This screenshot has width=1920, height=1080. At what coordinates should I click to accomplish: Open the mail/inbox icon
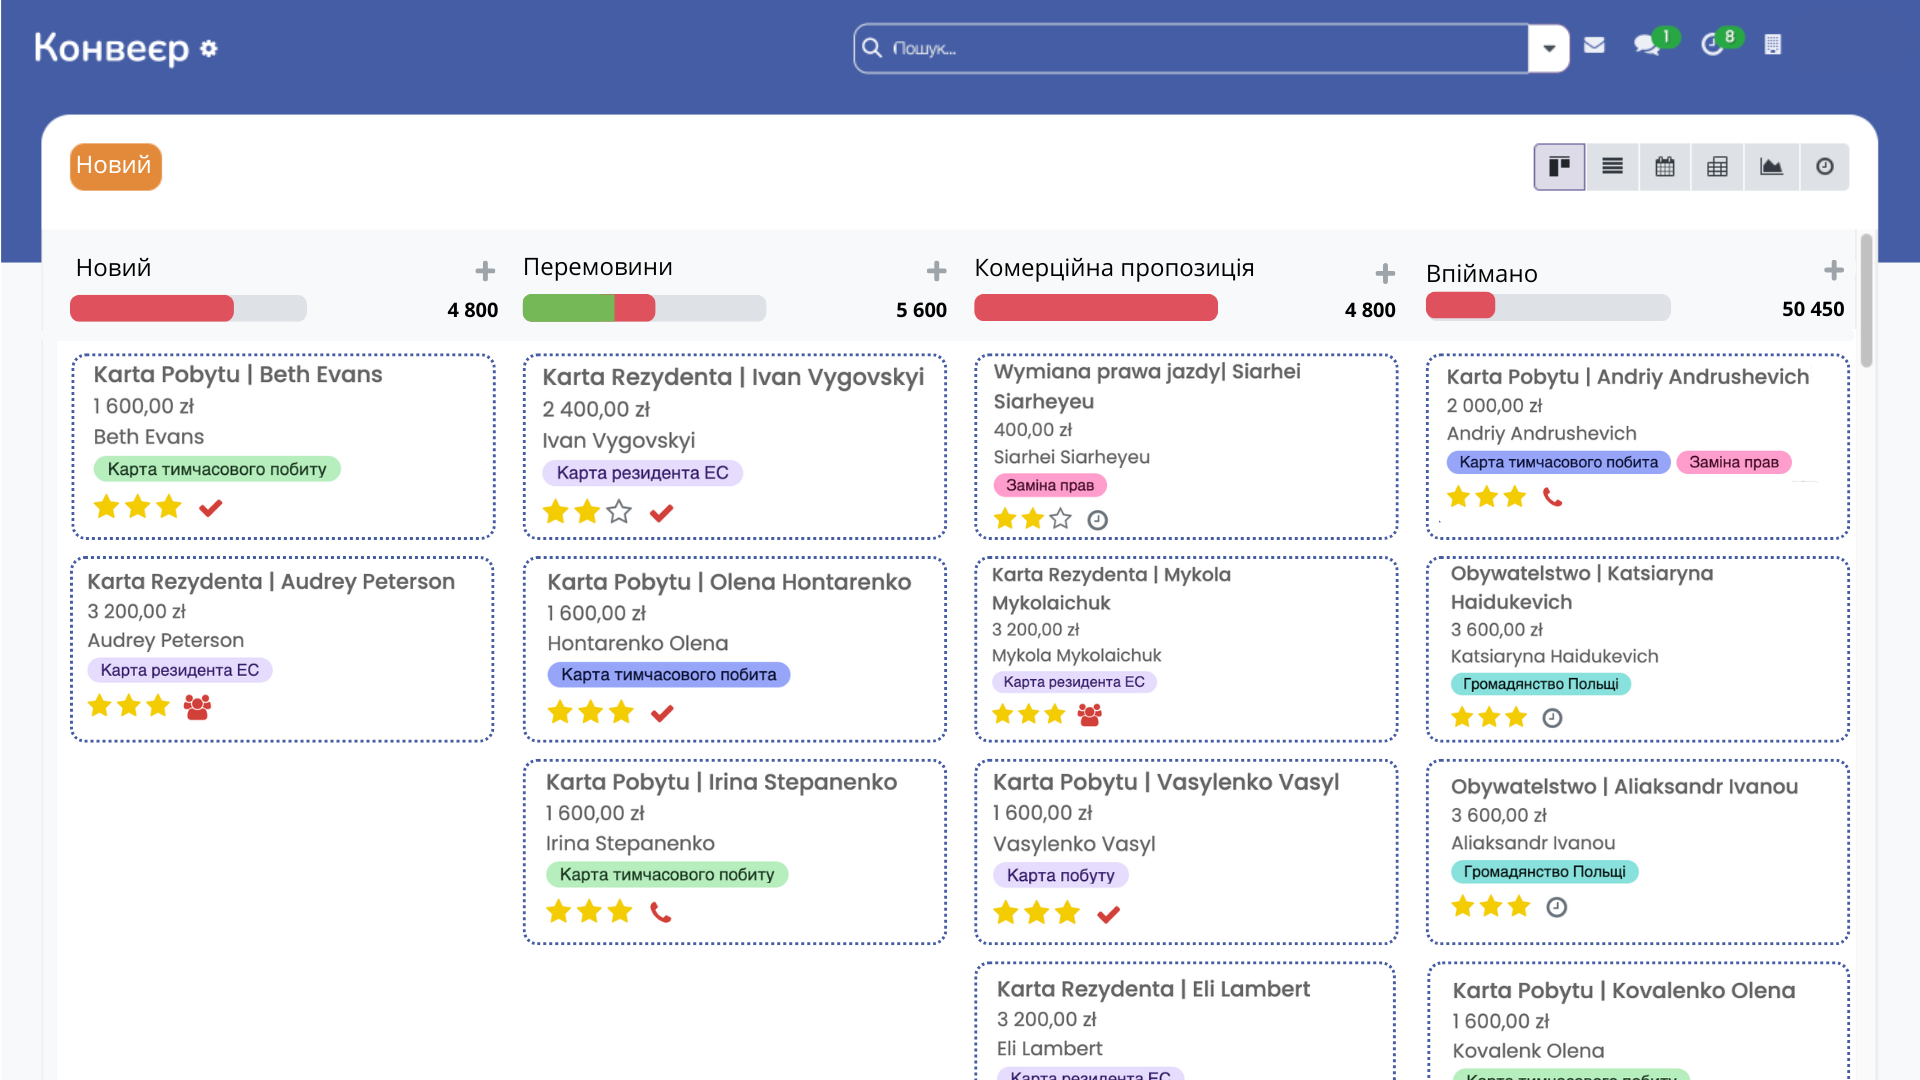point(1594,45)
